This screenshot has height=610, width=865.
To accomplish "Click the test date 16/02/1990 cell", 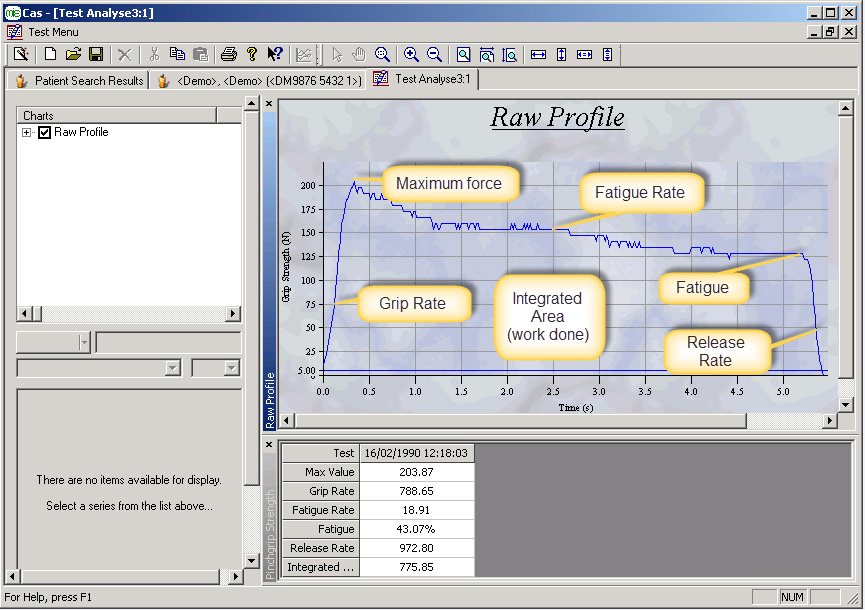I will tap(417, 453).
